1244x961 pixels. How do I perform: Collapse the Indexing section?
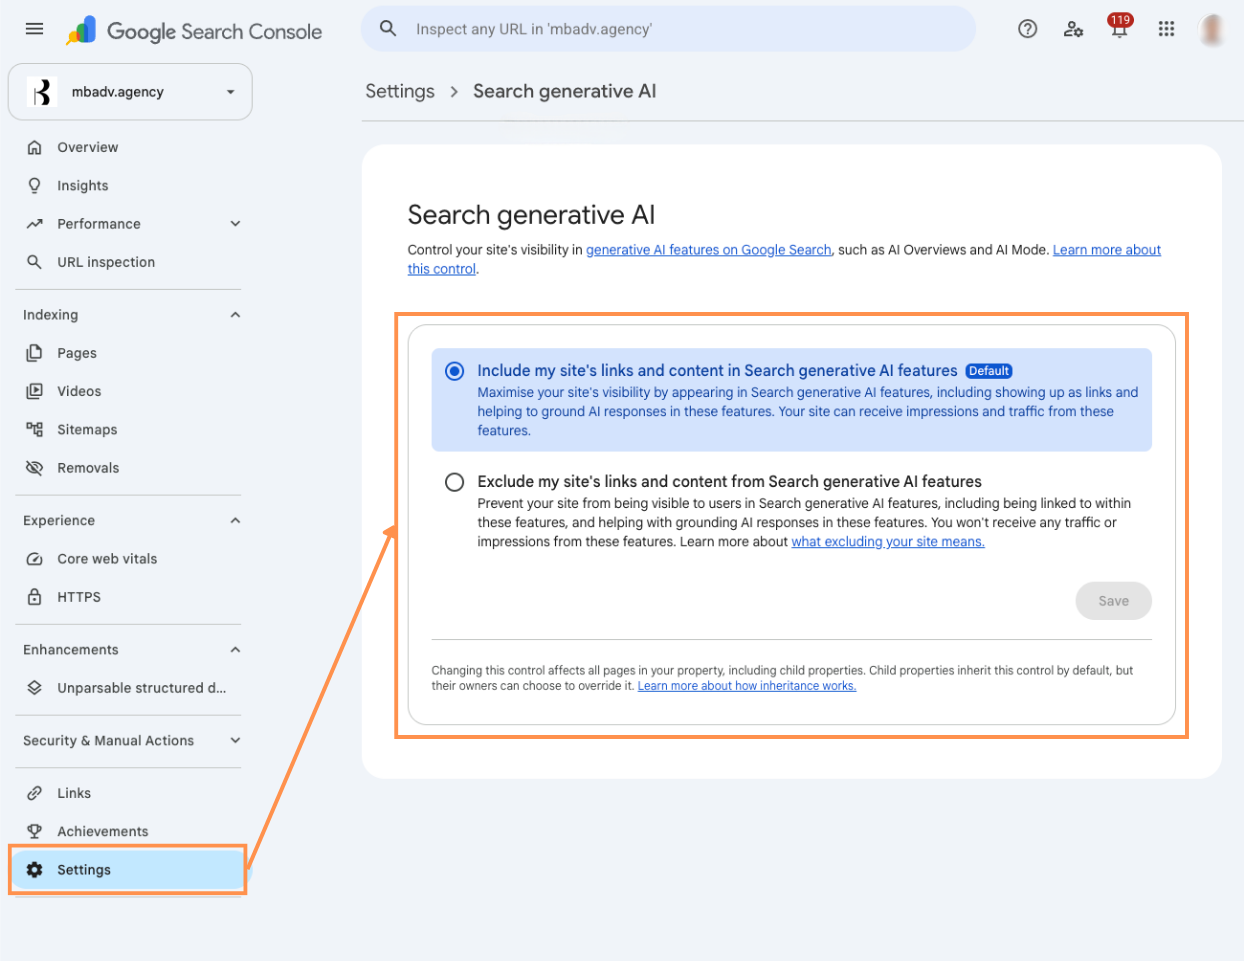point(236,315)
